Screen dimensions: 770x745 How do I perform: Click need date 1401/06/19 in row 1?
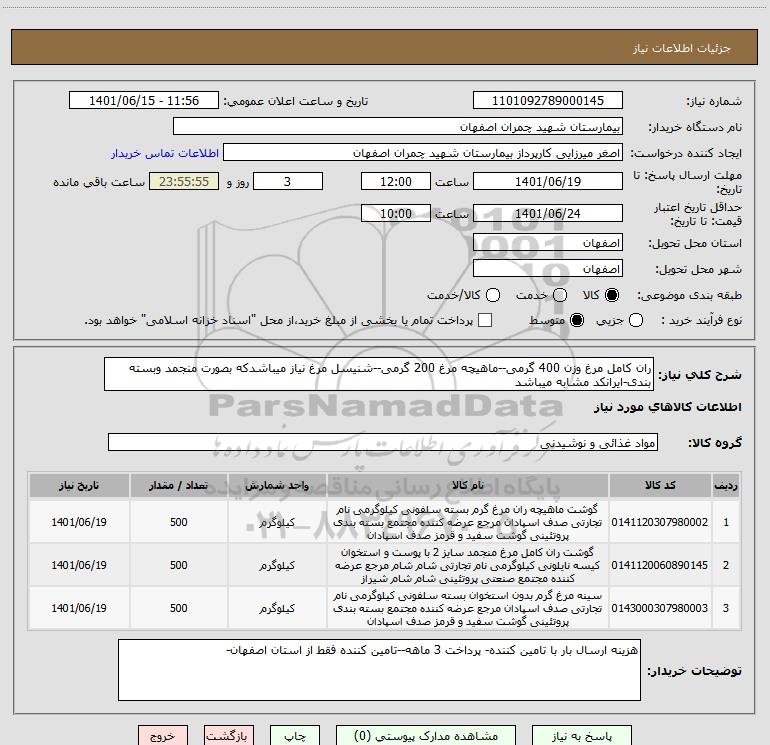[x=79, y=522]
